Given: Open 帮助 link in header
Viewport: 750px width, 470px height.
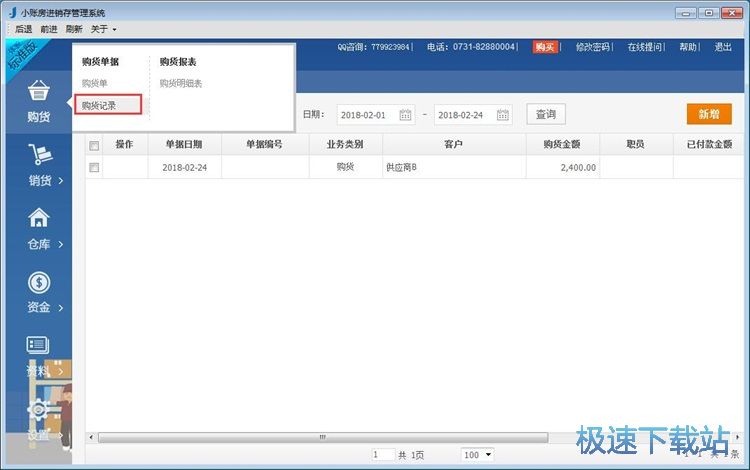Looking at the screenshot, I should click(688, 47).
